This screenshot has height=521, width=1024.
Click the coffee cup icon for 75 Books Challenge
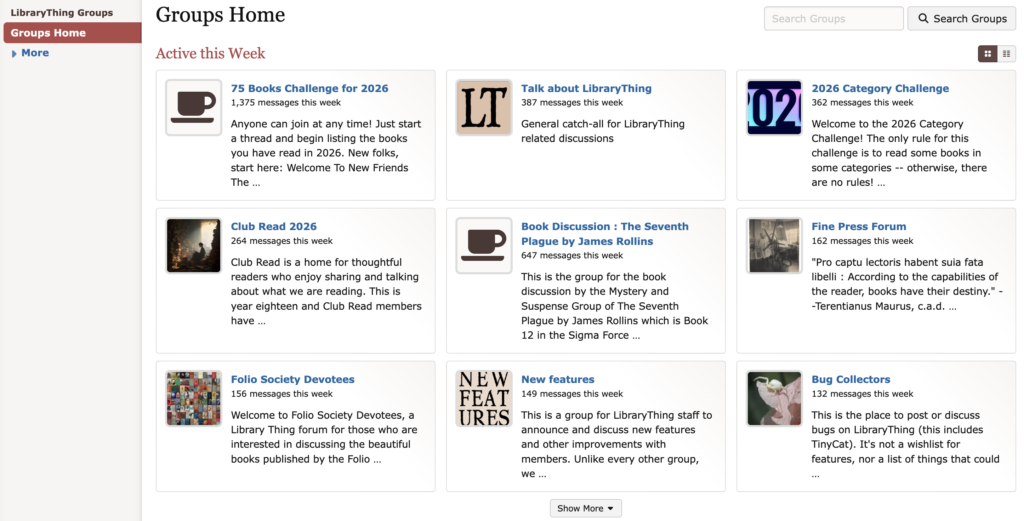point(193,107)
